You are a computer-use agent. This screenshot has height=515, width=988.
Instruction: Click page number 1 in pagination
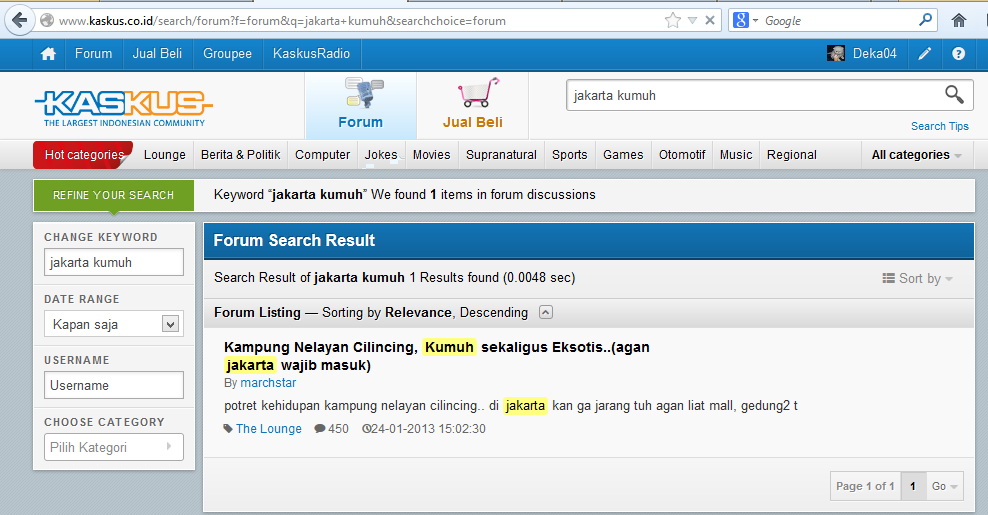(x=912, y=486)
